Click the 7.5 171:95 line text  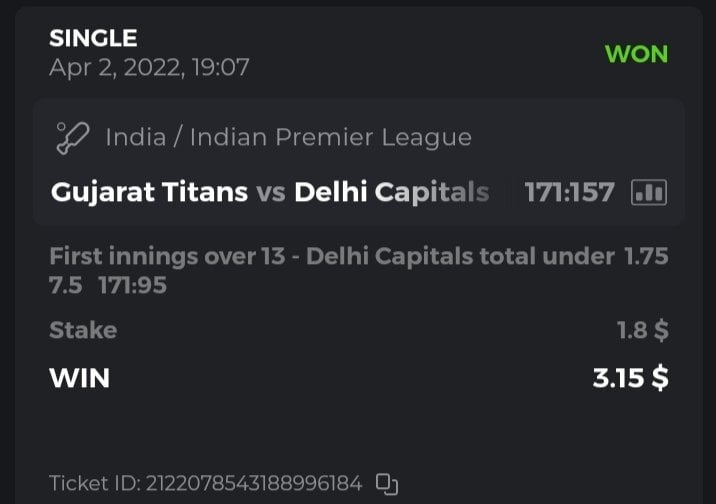[107, 285]
